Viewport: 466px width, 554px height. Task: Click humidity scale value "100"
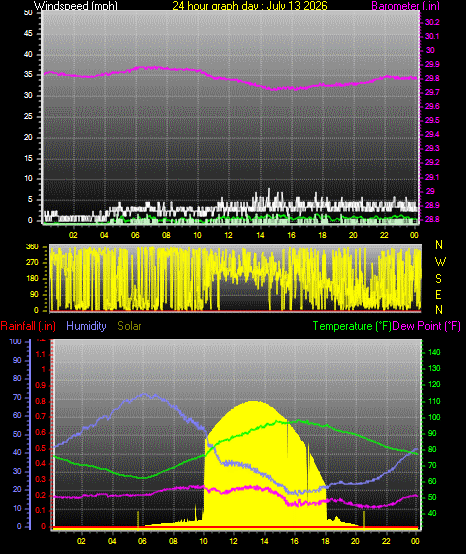coord(16,341)
